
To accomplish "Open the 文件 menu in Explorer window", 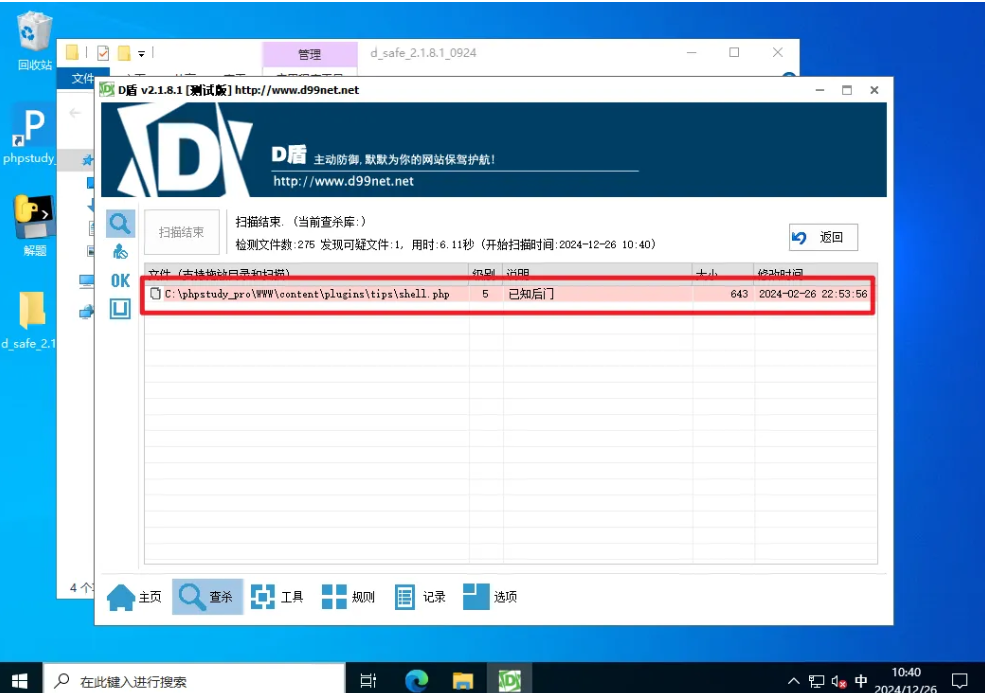I will [82, 78].
